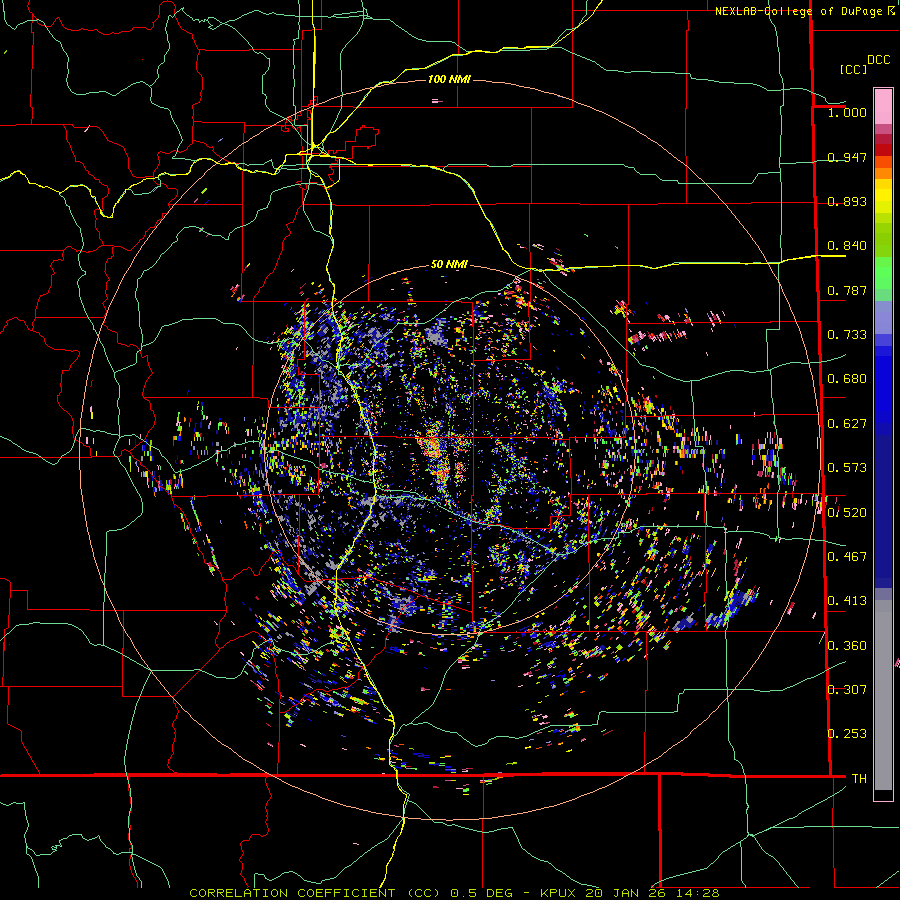Click the 0.680 scale value

[847, 379]
